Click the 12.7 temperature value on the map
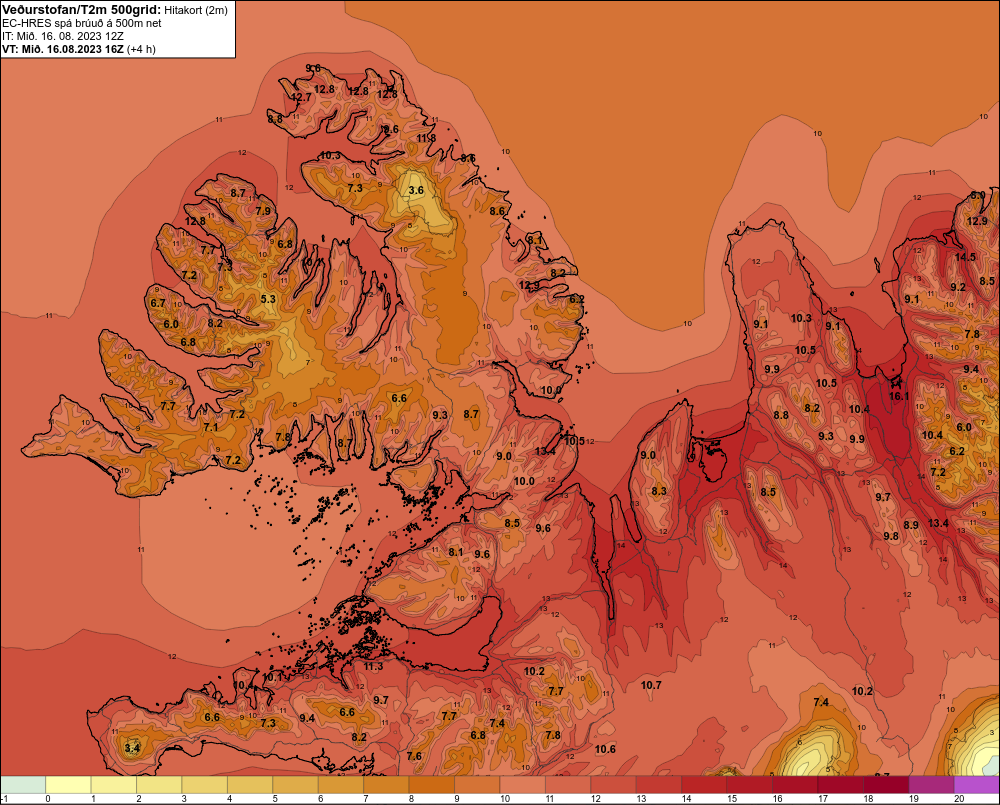This screenshot has width=1000, height=805. pos(301,97)
